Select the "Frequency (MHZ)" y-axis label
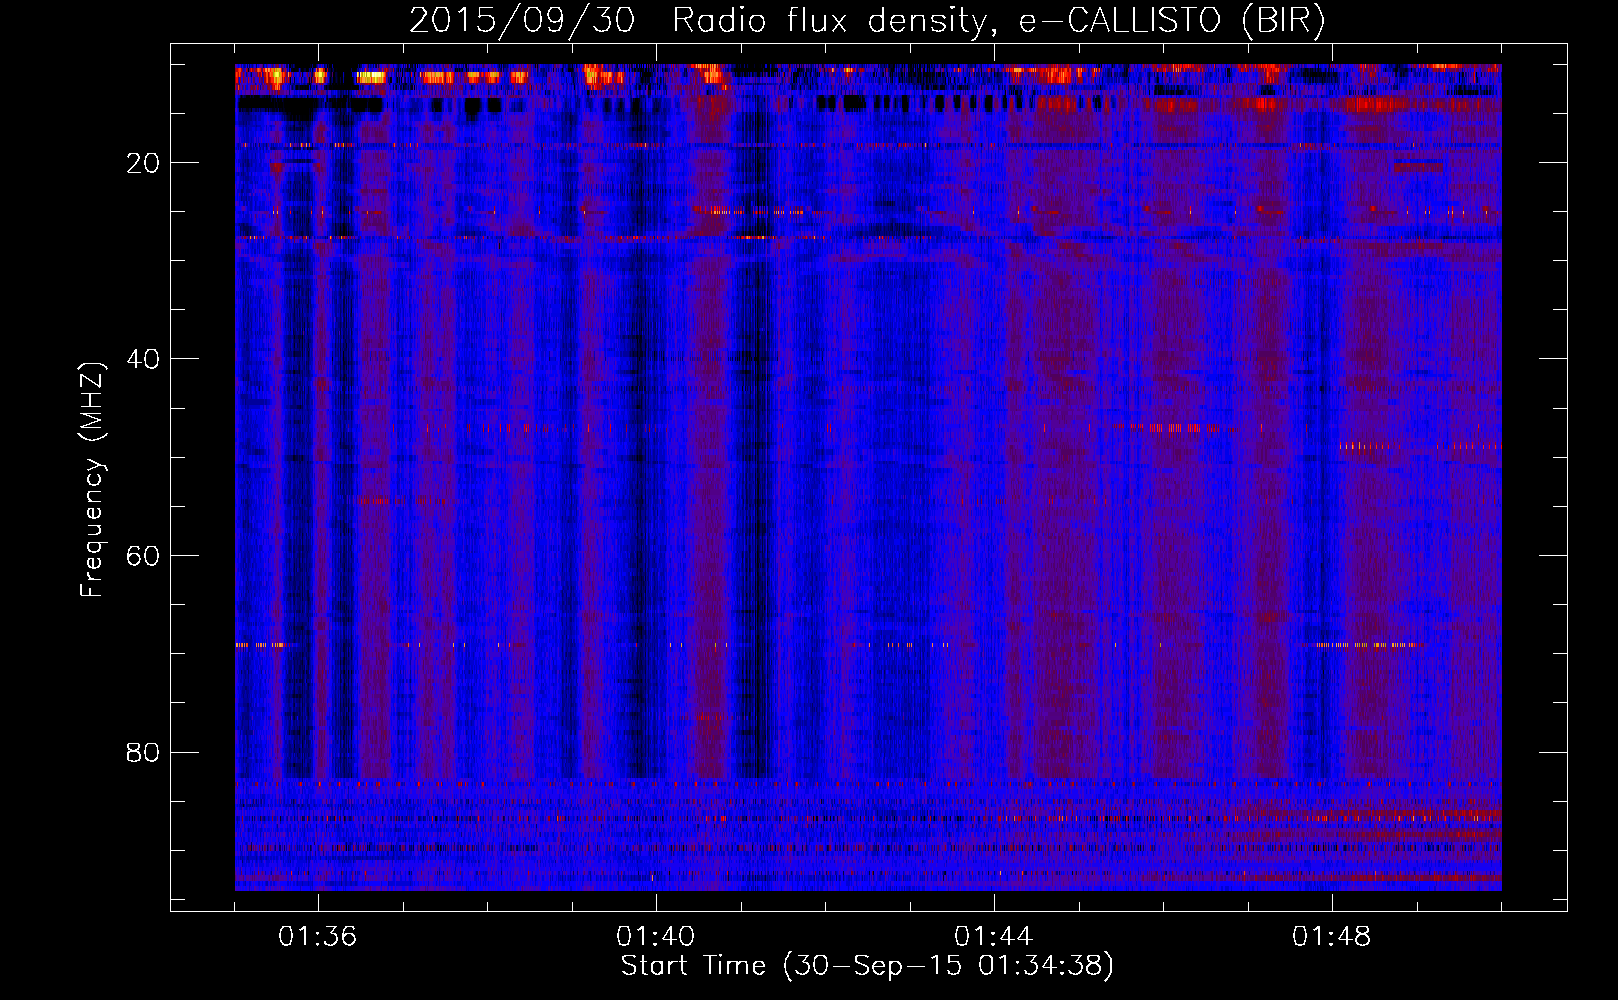The height and width of the screenshot is (1000, 1618). tap(91, 480)
